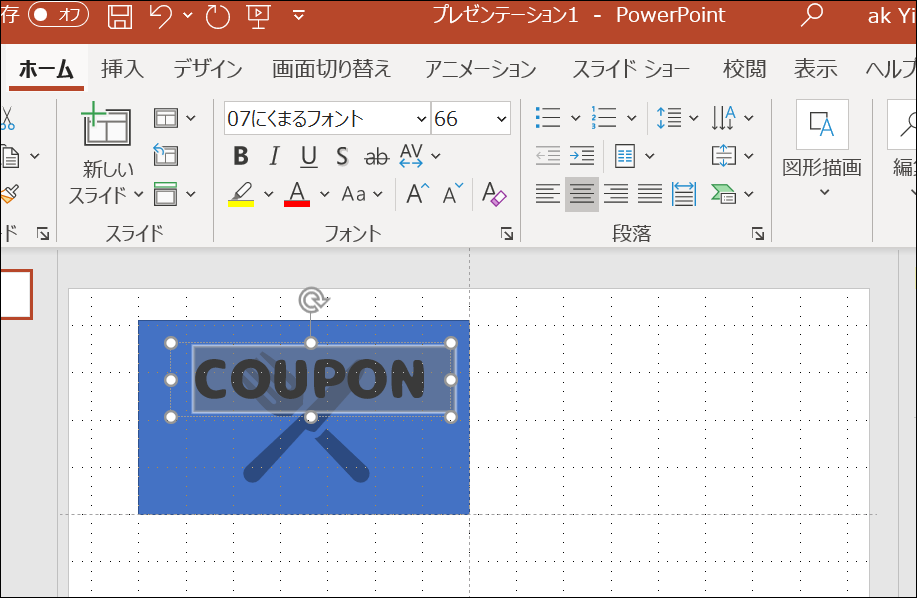Open the アニメーション tab
917x598 pixels.
[481, 69]
